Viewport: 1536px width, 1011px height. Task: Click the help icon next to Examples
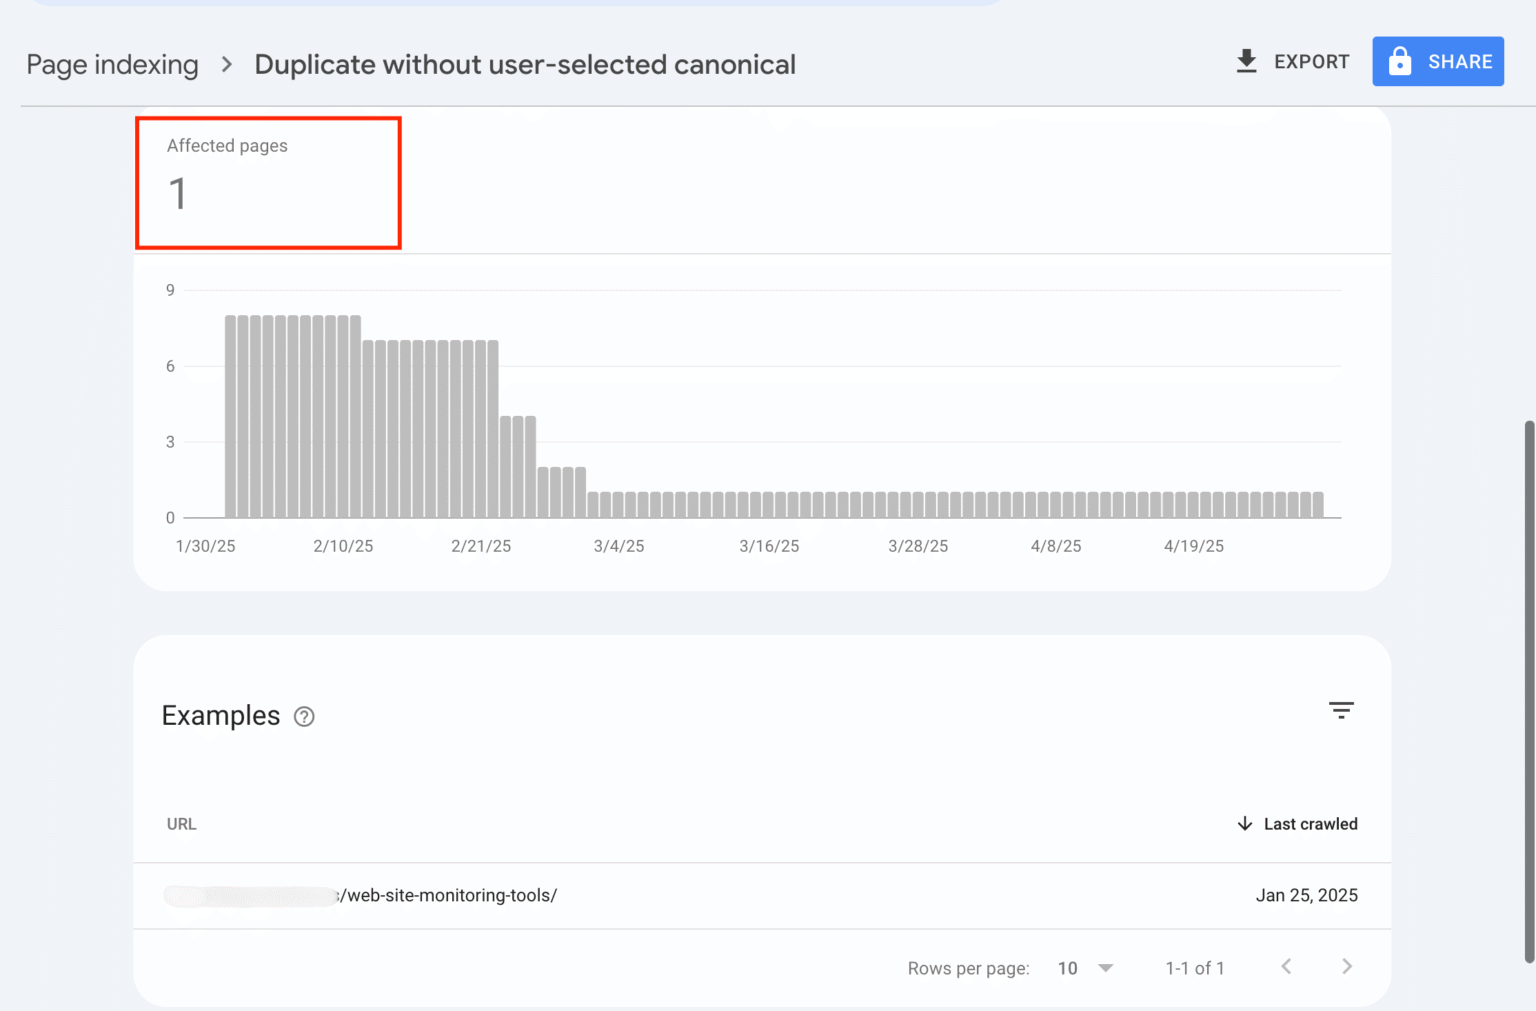click(x=304, y=716)
